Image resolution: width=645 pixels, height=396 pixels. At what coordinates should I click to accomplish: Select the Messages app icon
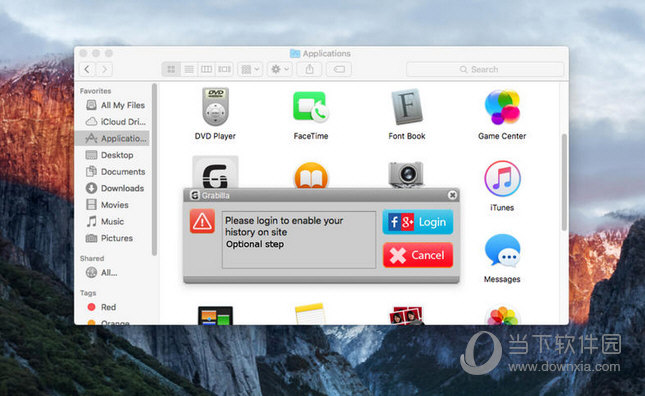coord(502,250)
